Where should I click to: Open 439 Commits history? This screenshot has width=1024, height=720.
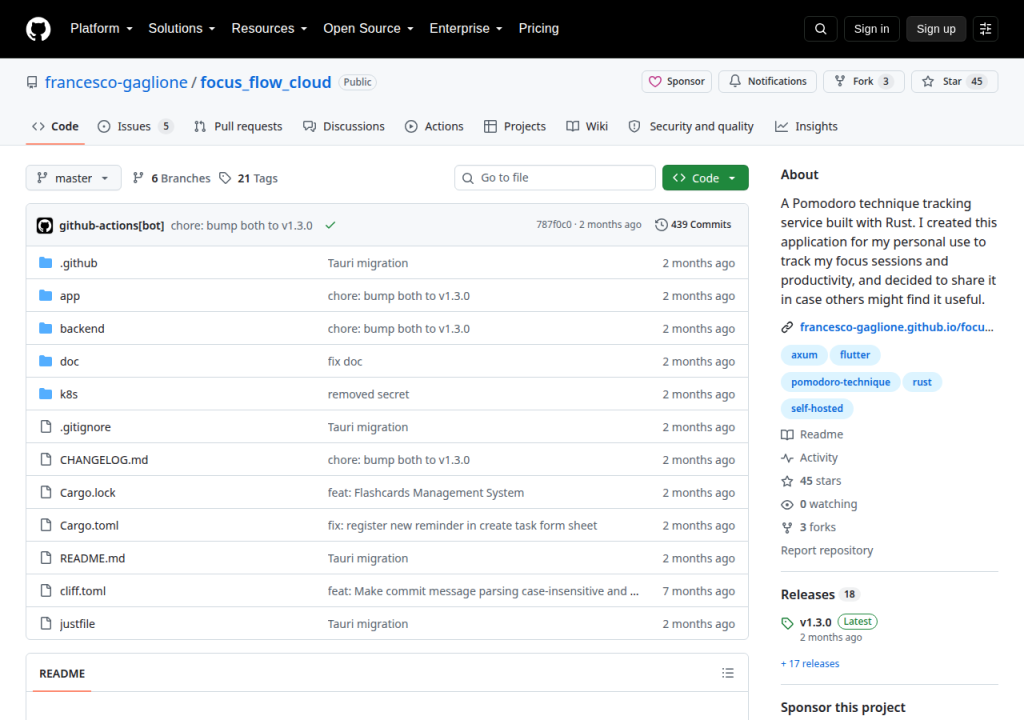[x=693, y=225]
